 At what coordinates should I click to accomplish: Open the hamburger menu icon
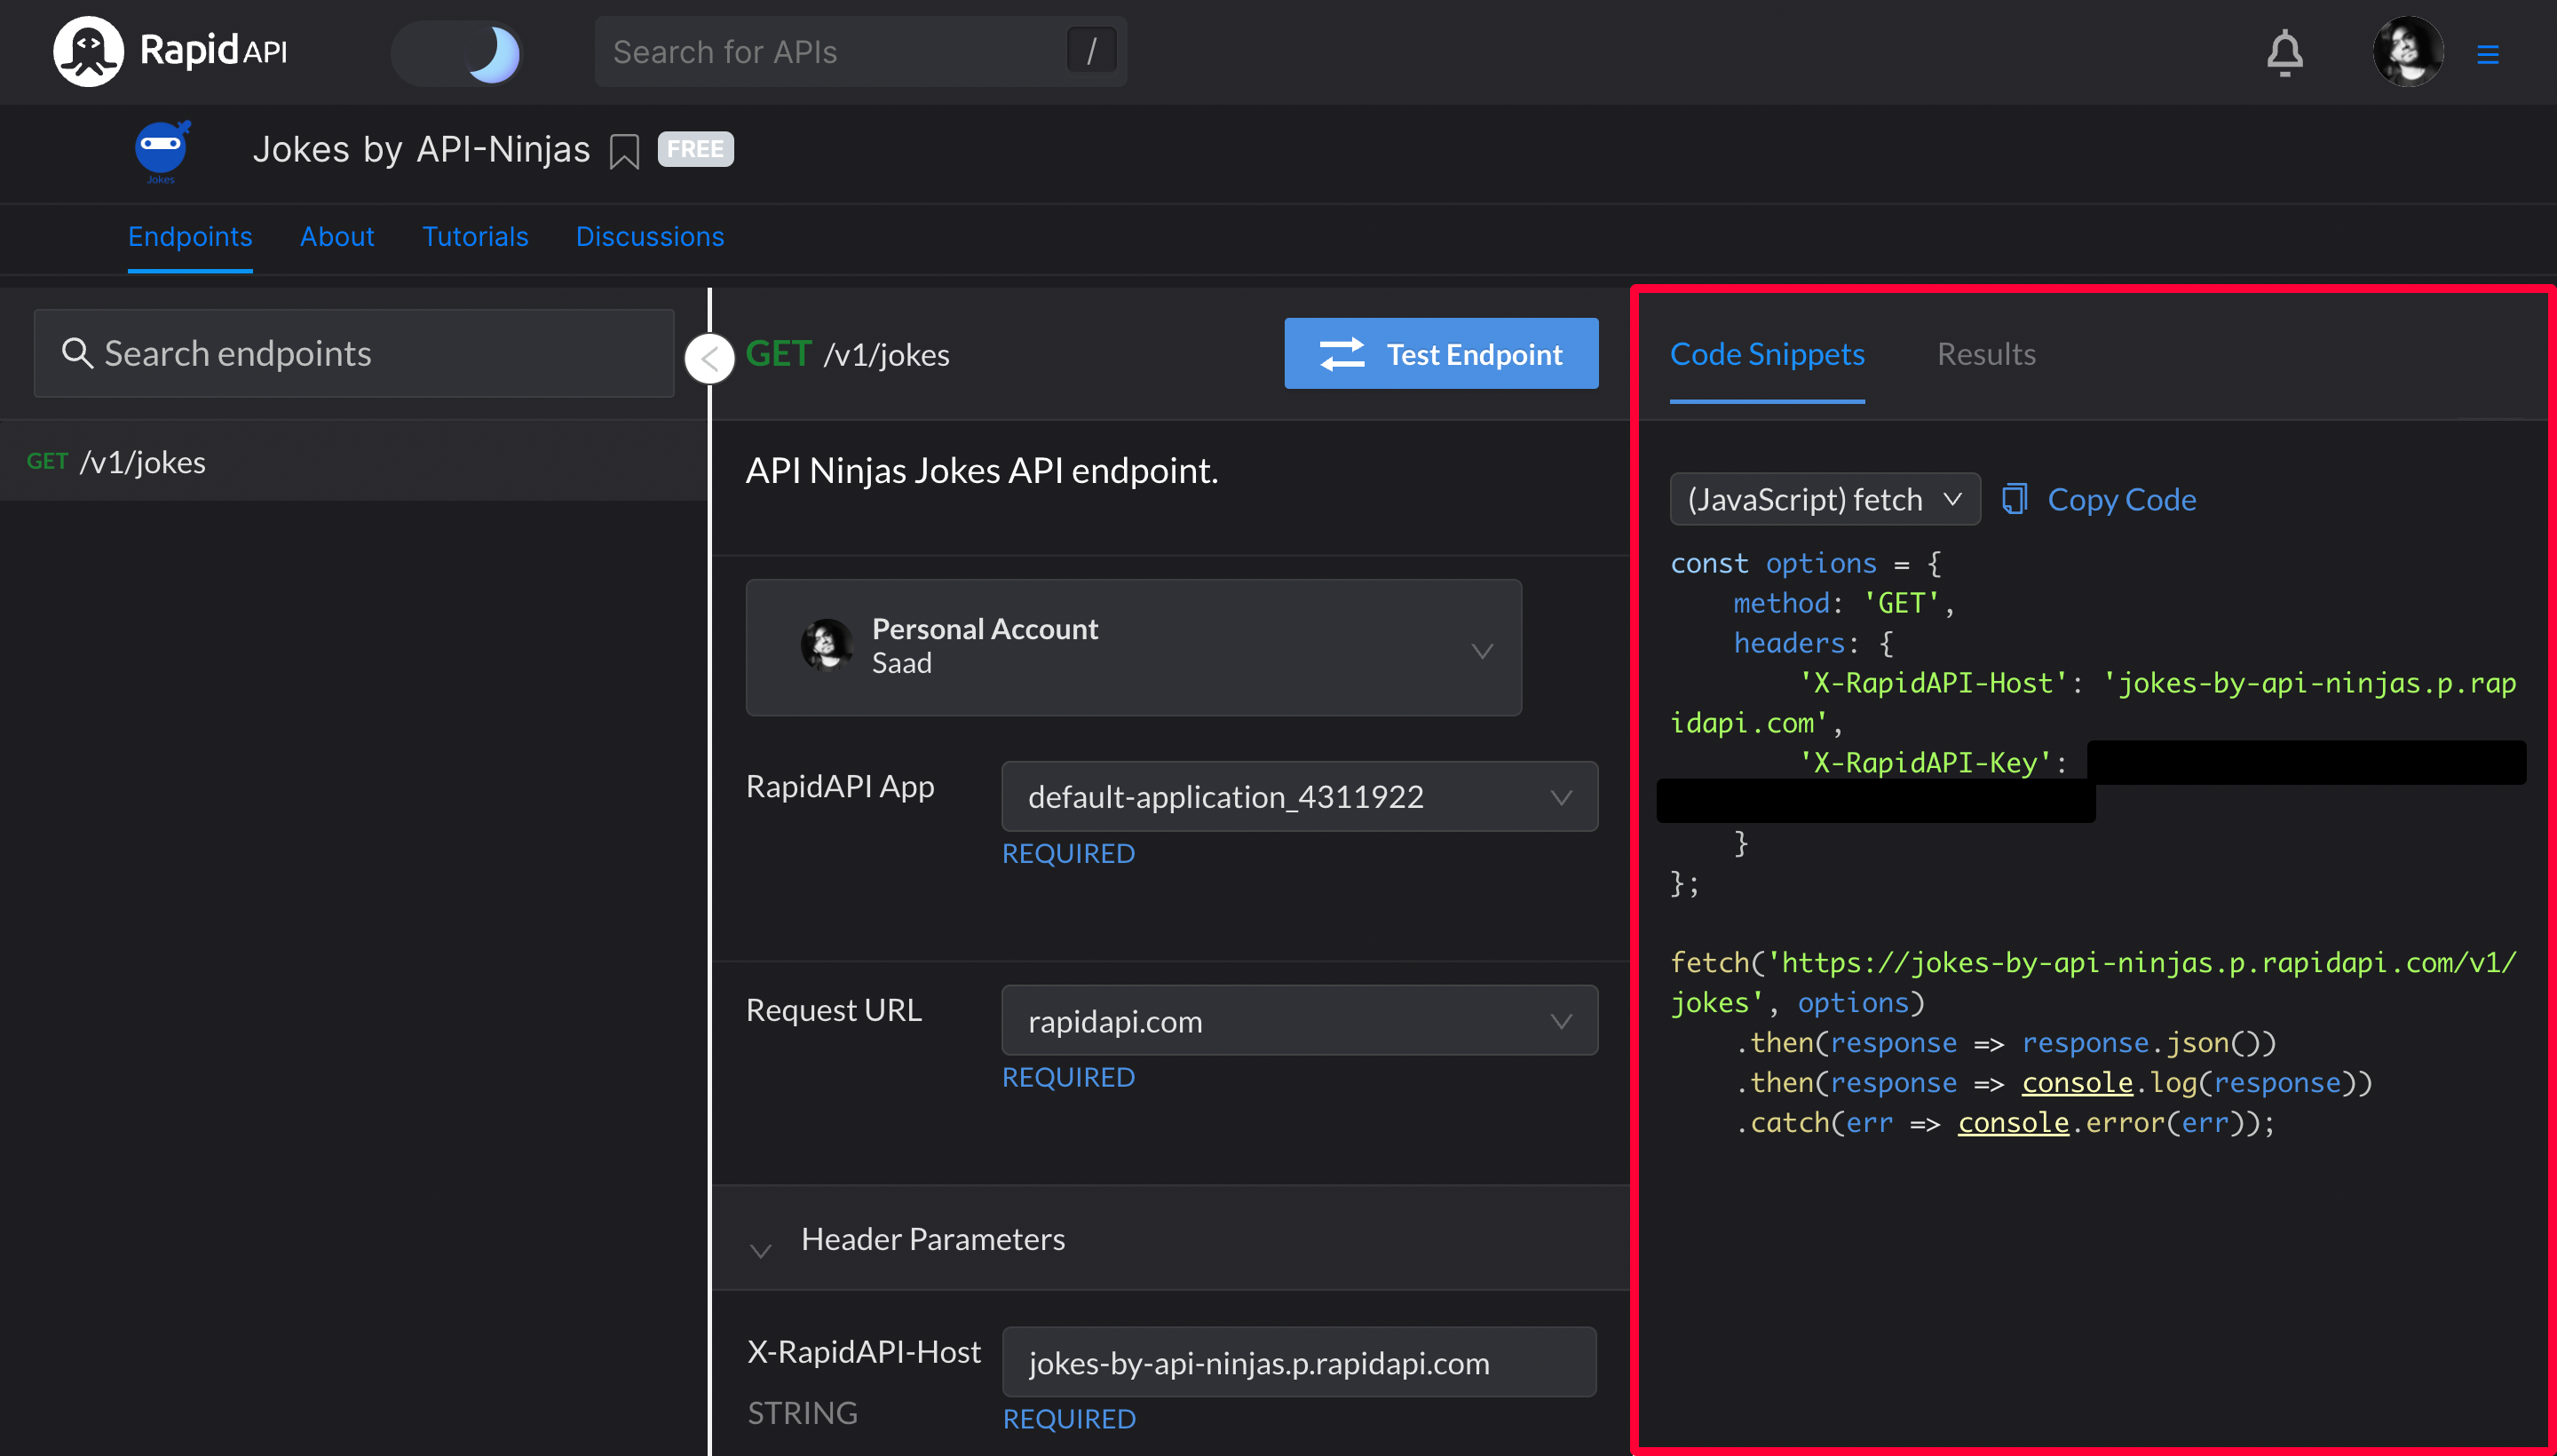[x=2487, y=54]
